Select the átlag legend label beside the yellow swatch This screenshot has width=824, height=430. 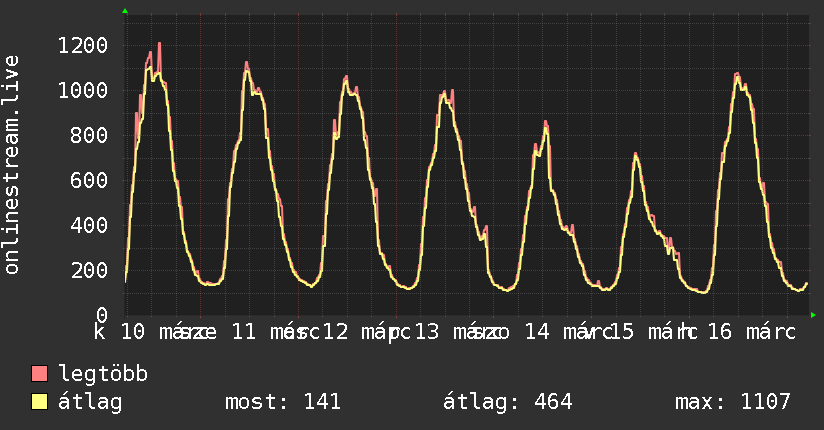(90, 402)
